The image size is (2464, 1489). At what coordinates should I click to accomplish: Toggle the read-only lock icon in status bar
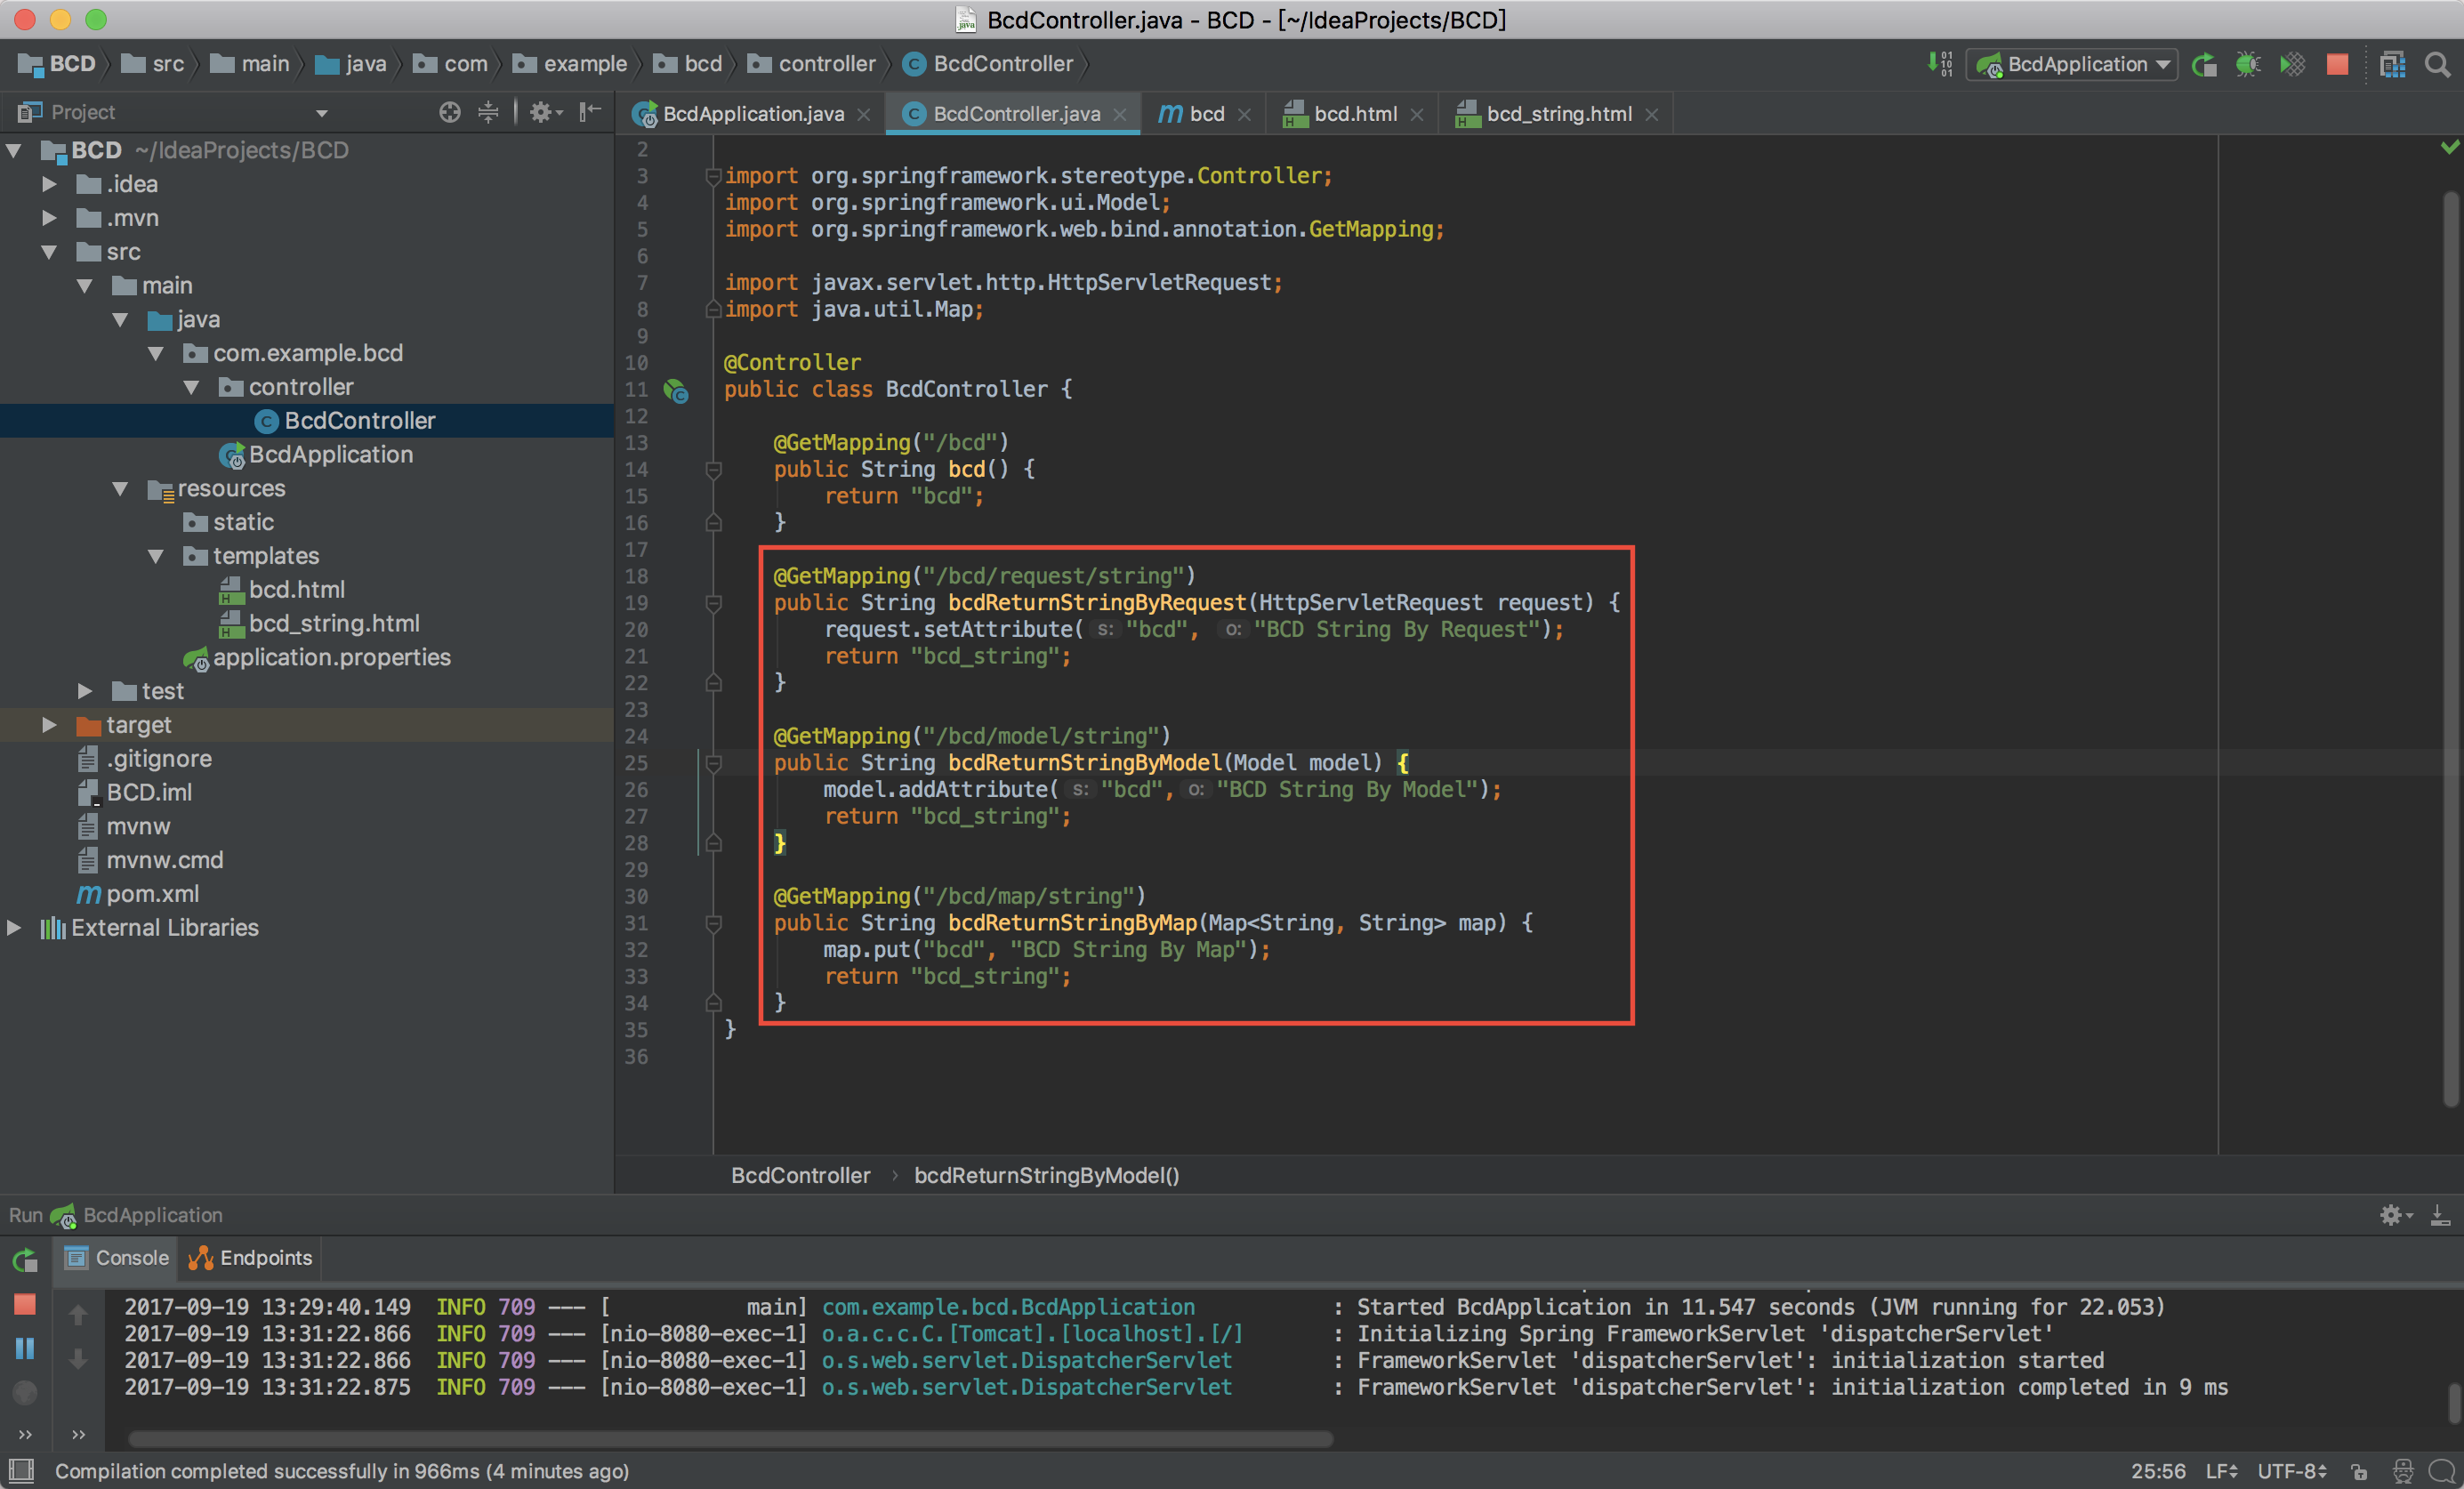click(2360, 1471)
